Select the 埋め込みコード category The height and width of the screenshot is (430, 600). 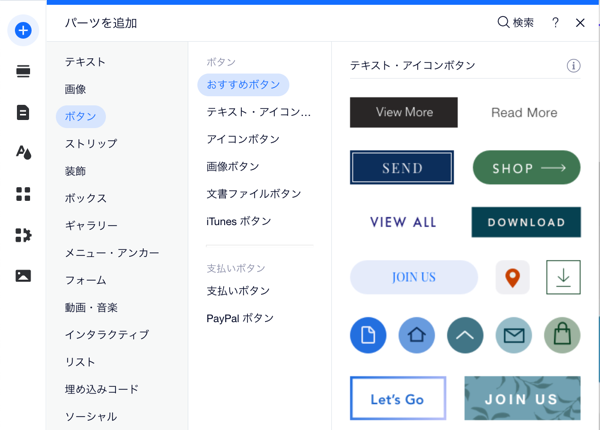click(101, 389)
